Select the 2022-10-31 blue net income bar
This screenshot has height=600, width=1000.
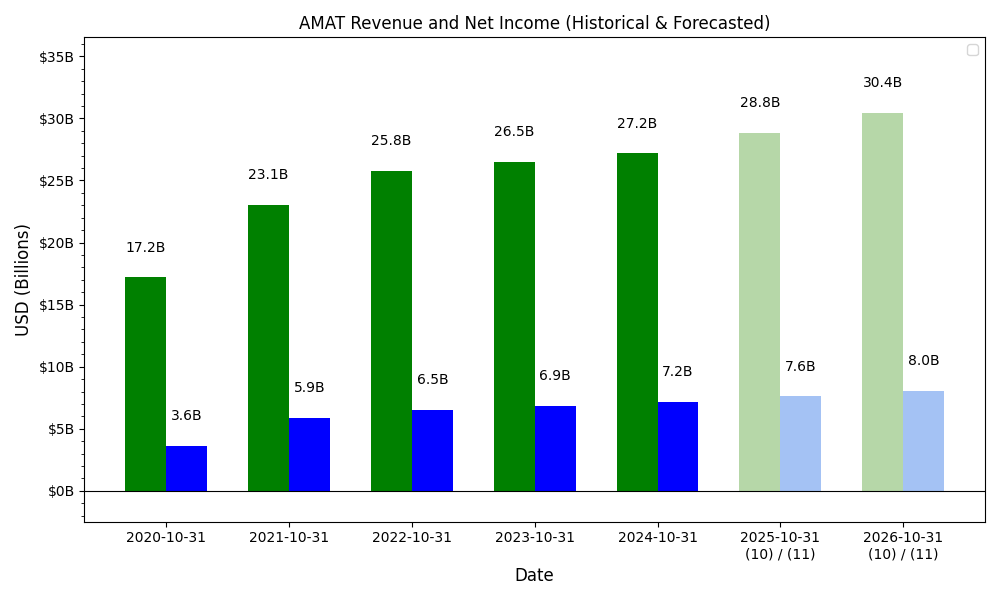[432, 451]
